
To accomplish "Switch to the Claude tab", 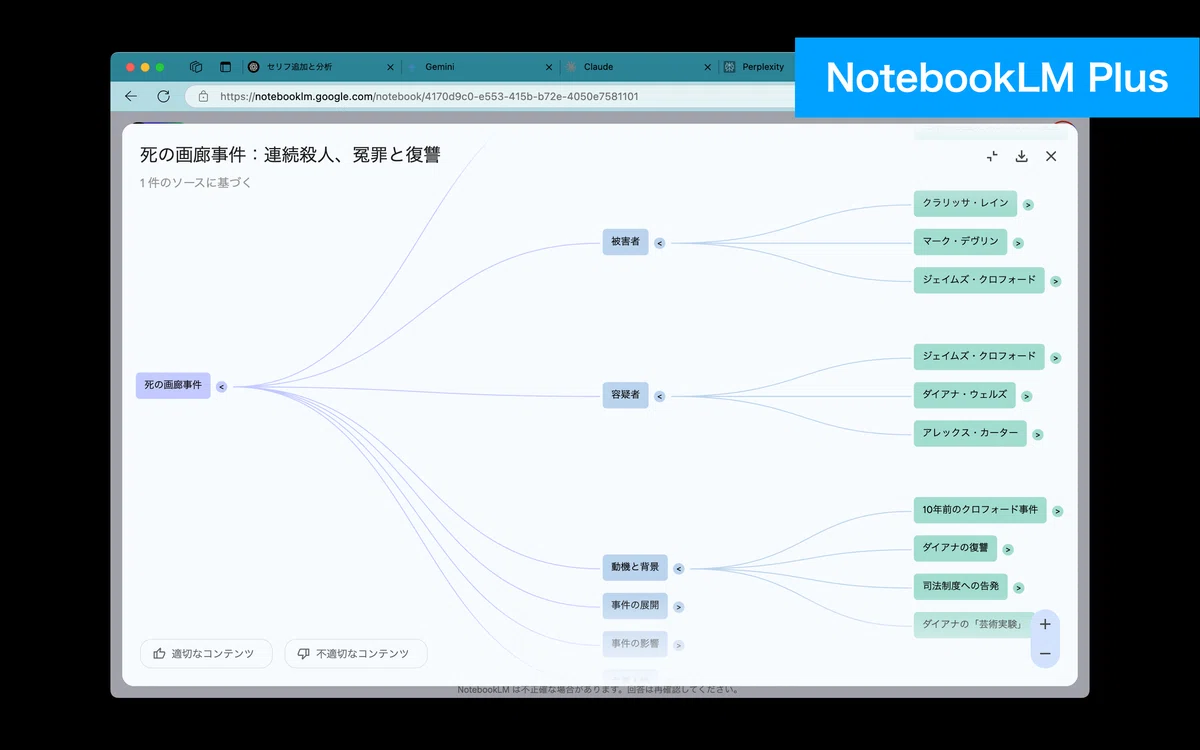I will pyautogui.click(x=636, y=67).
